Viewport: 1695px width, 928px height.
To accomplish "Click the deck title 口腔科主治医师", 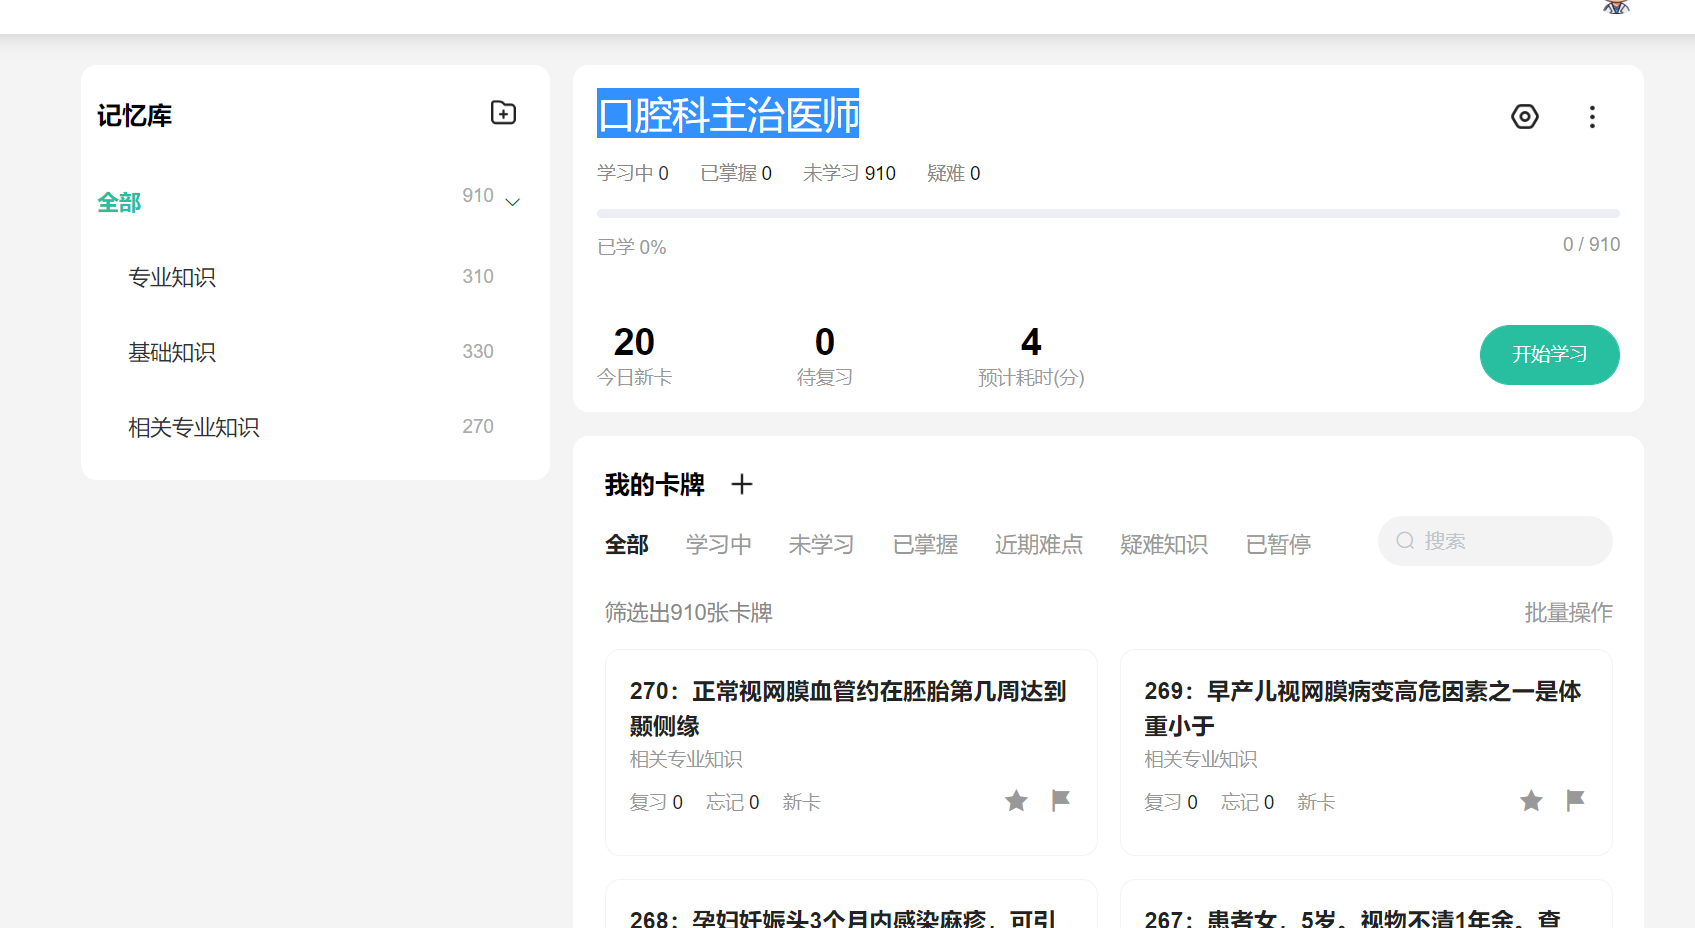I will tap(728, 114).
